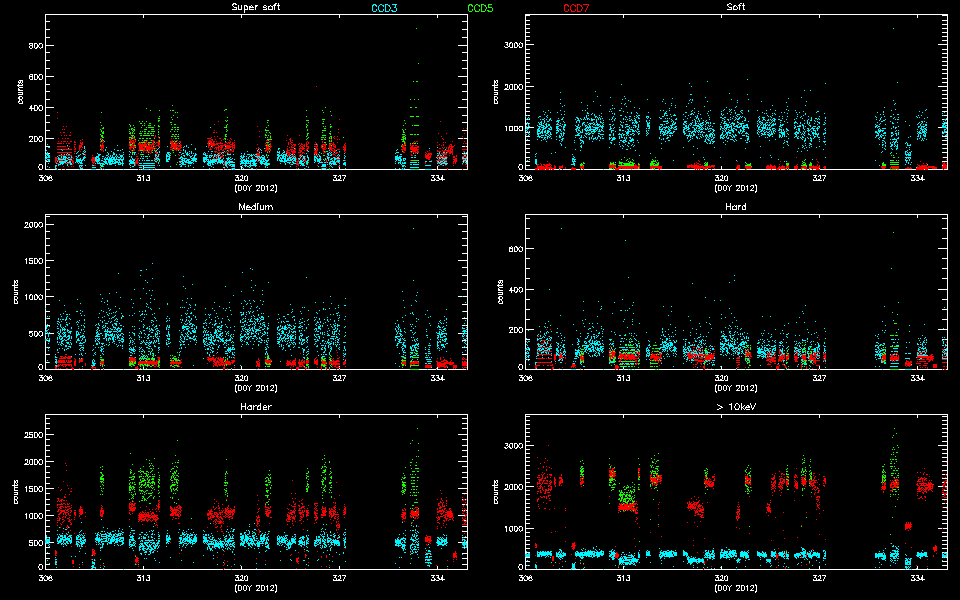
Task: Click the red CCD7 legend label
Action: click(x=576, y=8)
